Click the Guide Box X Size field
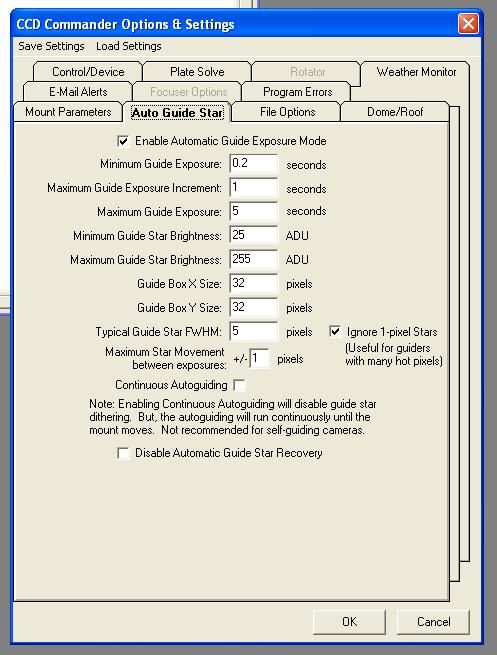The image size is (497, 655). [x=254, y=284]
